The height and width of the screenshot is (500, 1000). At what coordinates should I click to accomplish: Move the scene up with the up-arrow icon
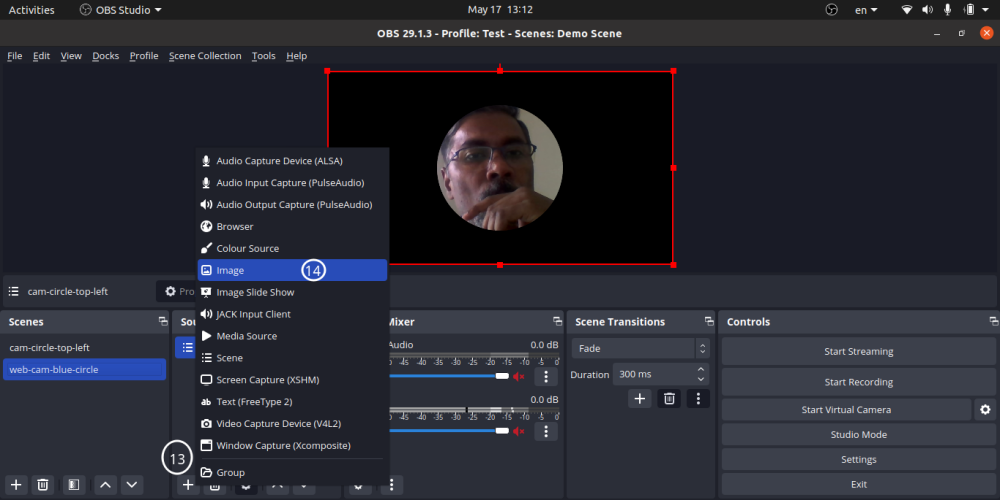pos(106,485)
